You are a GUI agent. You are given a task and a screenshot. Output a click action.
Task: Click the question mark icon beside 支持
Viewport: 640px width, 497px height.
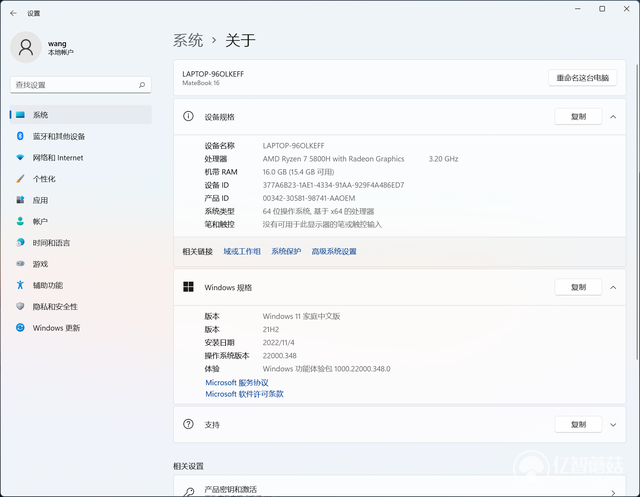click(x=188, y=424)
